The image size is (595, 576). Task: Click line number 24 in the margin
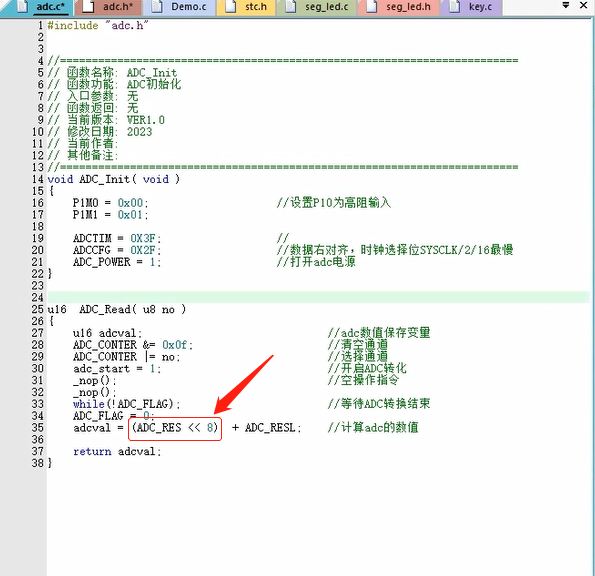(x=38, y=297)
